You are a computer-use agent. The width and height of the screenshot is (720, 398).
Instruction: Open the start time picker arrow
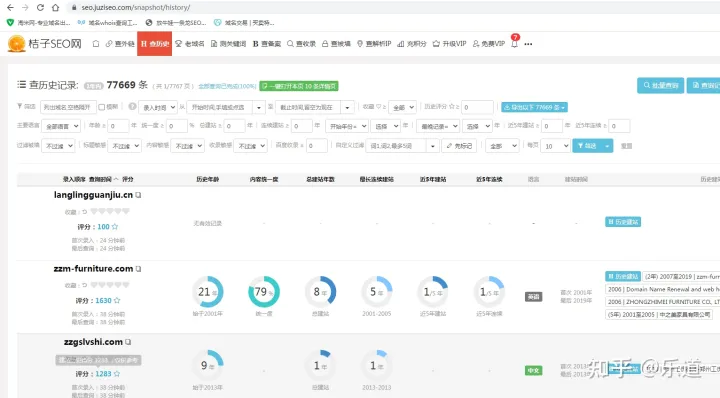tap(259, 107)
